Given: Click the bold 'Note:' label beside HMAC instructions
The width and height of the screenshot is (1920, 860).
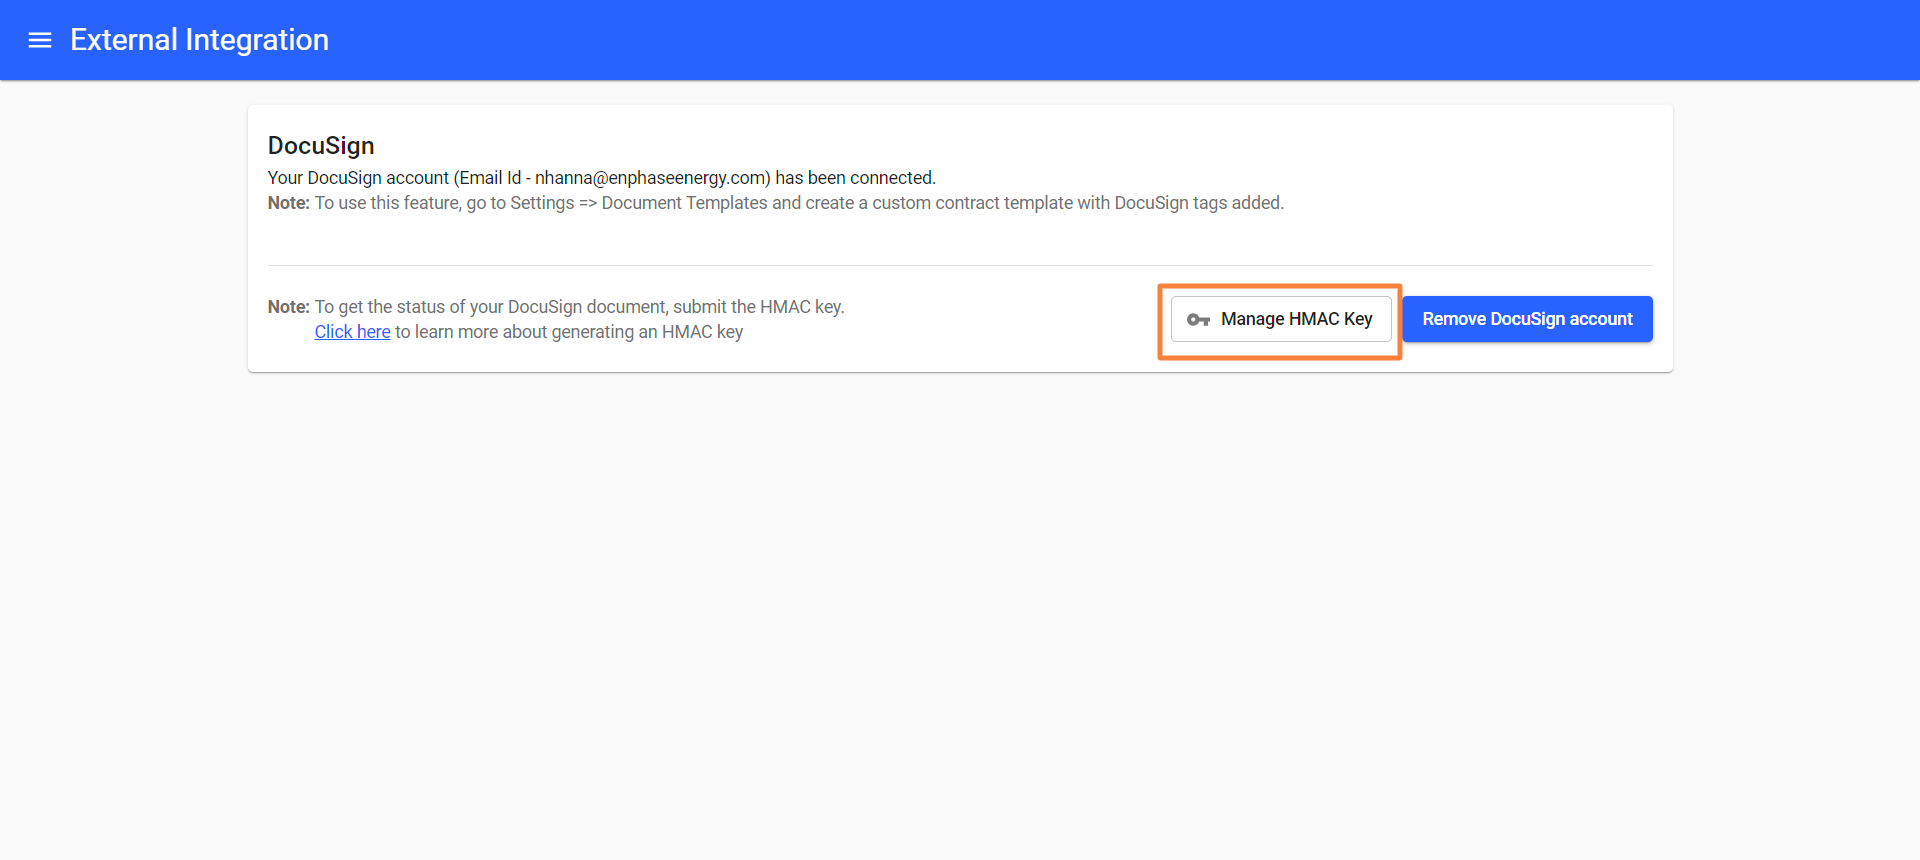Looking at the screenshot, I should click(288, 307).
